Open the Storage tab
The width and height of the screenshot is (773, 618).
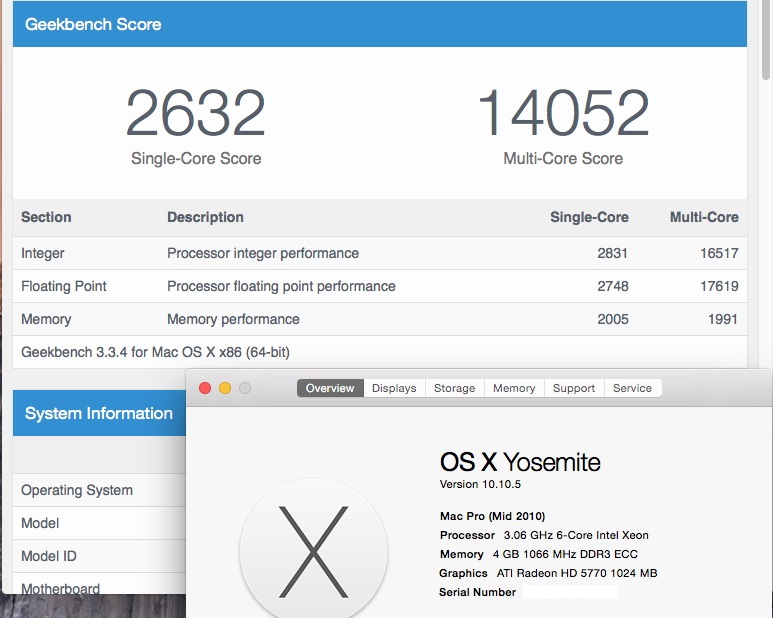tap(455, 388)
